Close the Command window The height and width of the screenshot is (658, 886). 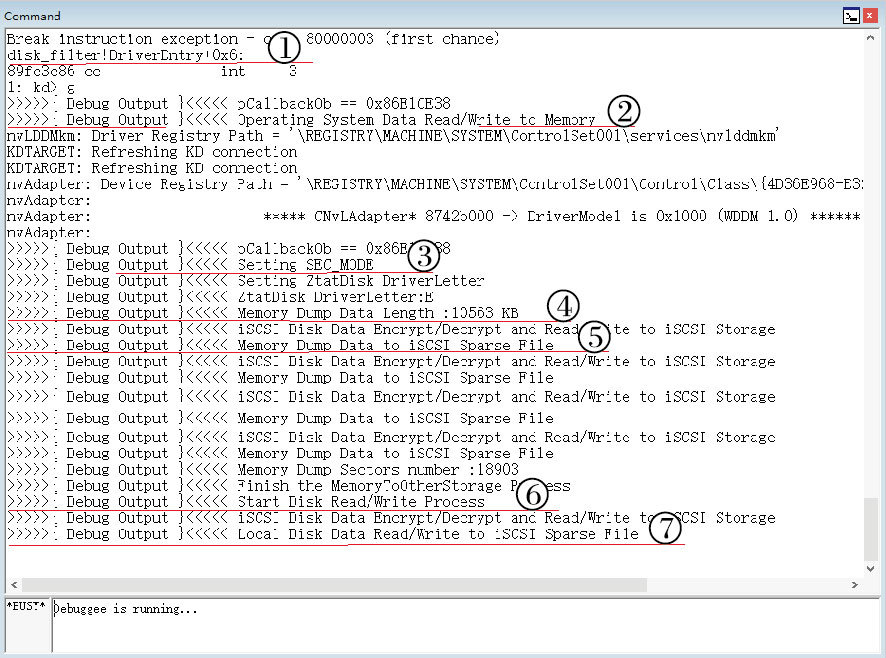click(x=872, y=15)
